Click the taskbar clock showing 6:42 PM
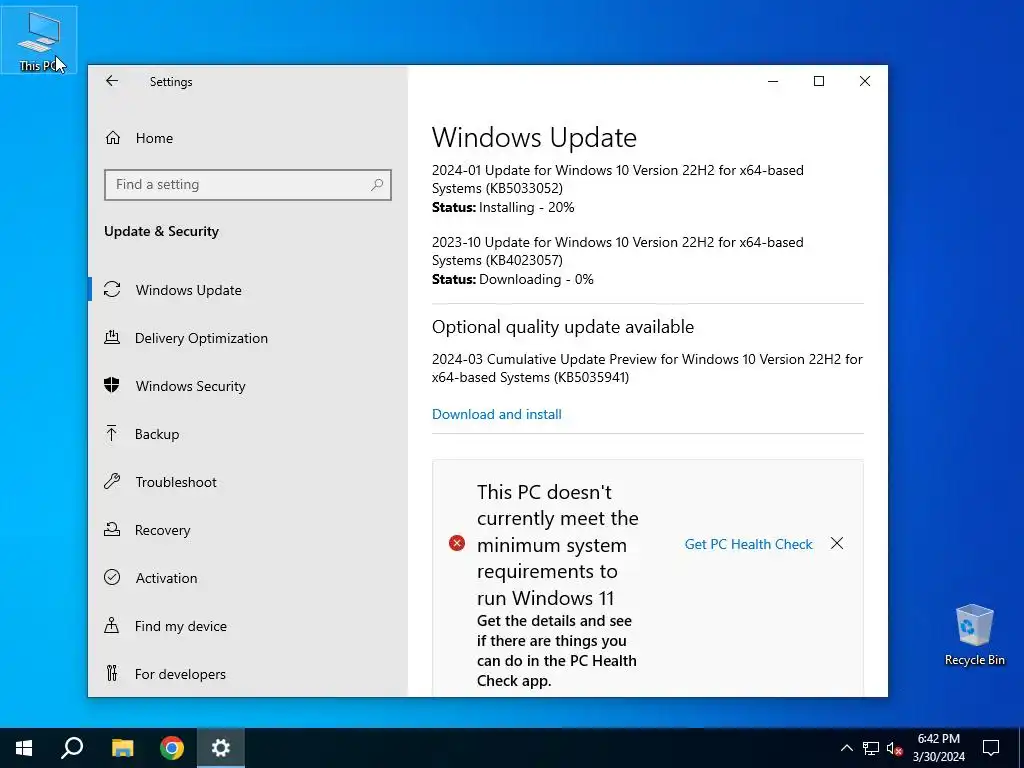 (x=938, y=748)
